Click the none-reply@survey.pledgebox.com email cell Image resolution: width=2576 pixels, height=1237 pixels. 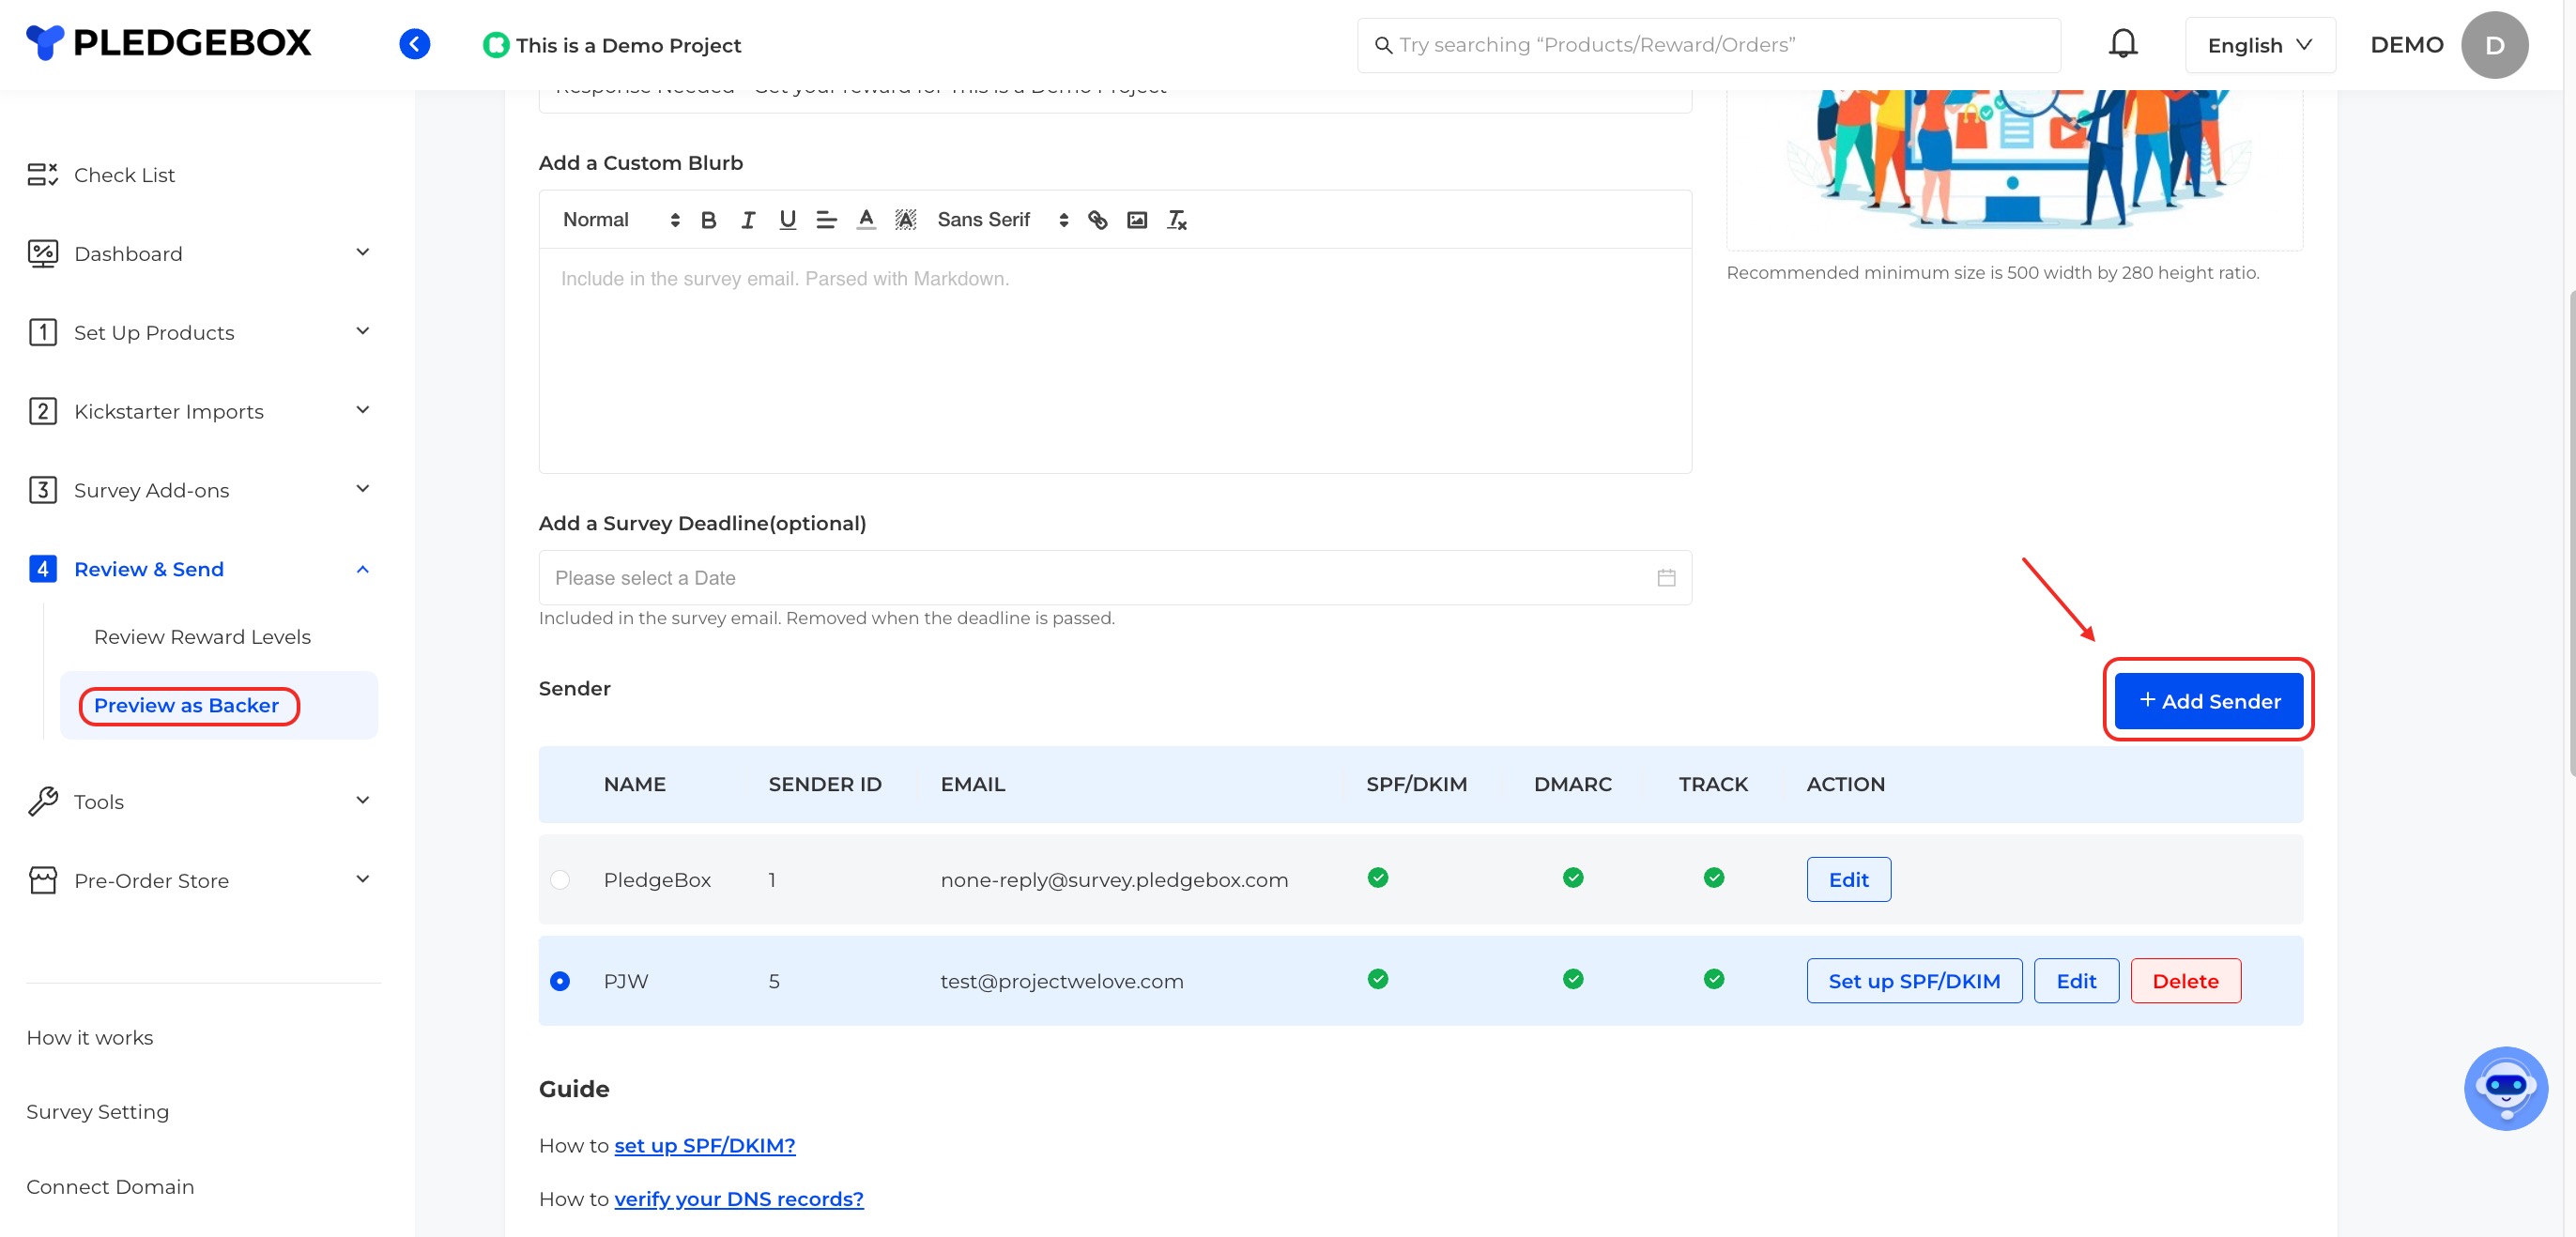click(1114, 880)
